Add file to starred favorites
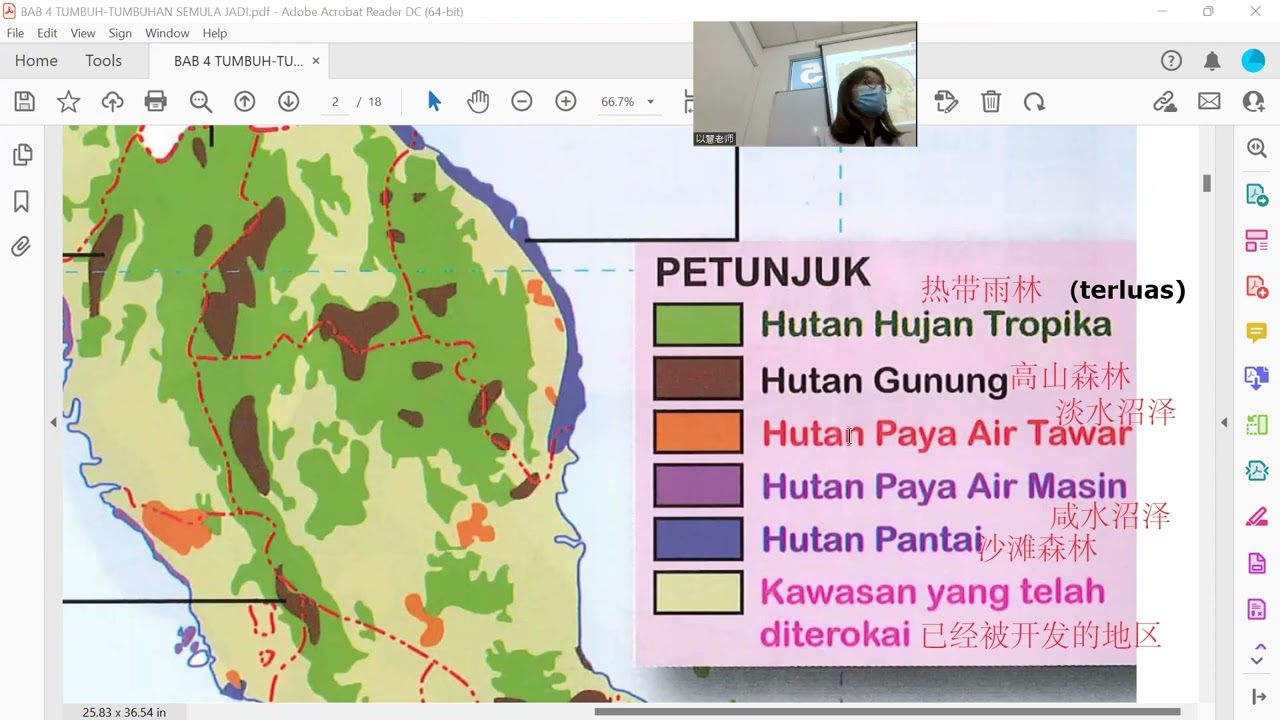Screen dimensions: 1280x720 [x=68, y=101]
